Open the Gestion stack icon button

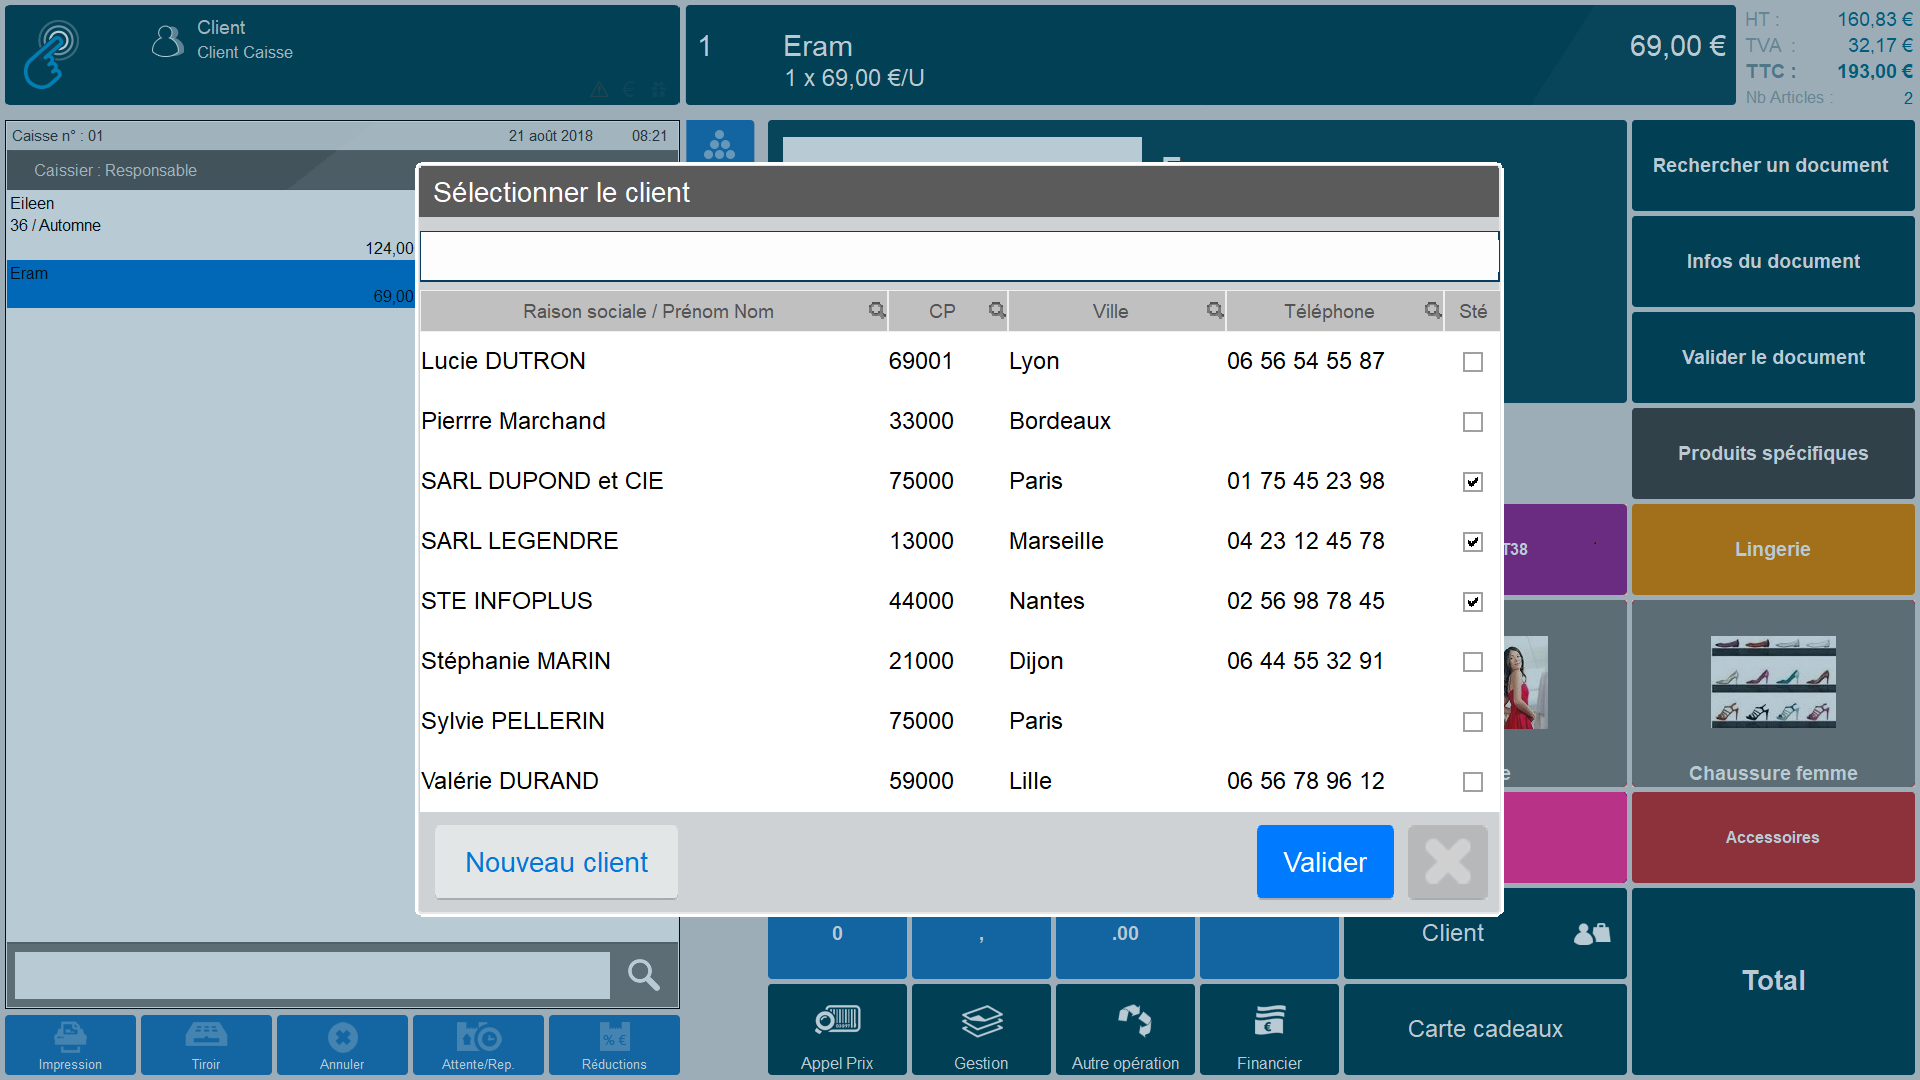click(x=981, y=1030)
